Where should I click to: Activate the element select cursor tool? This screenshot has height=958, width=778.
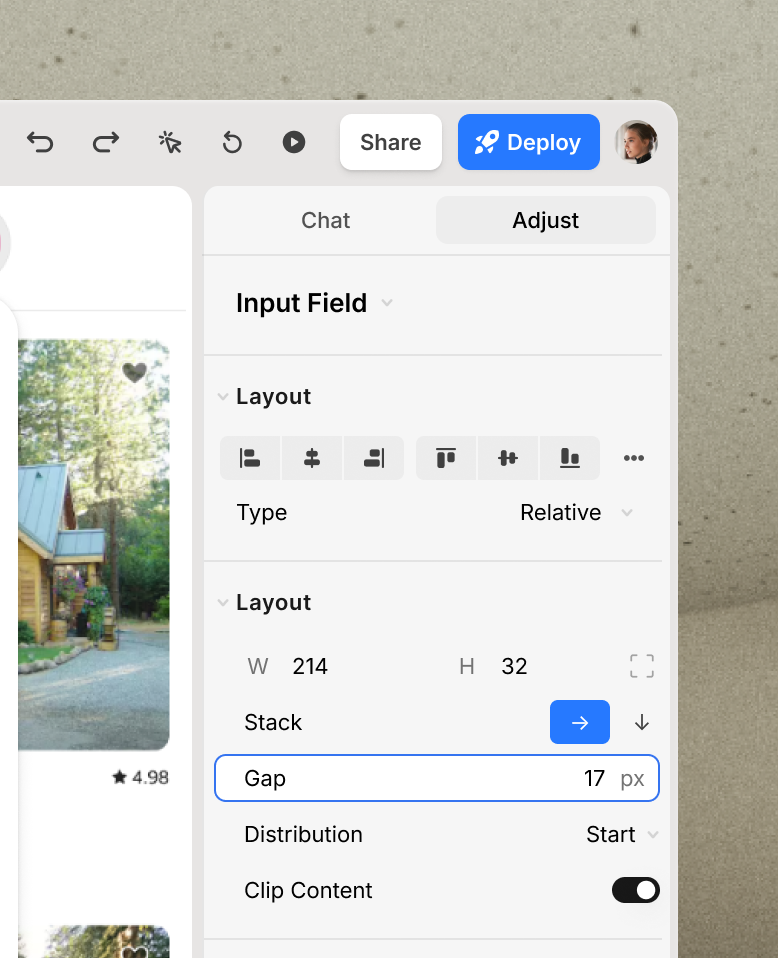click(x=170, y=142)
